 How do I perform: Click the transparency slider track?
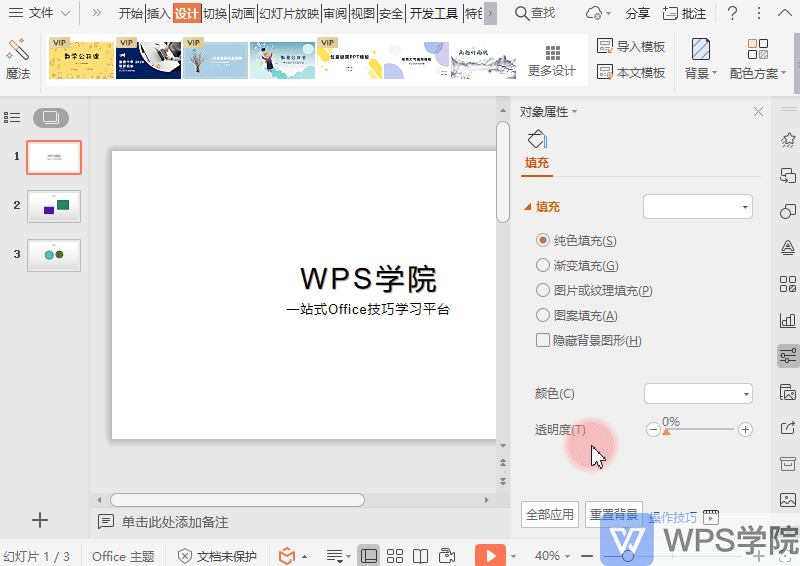click(698, 430)
